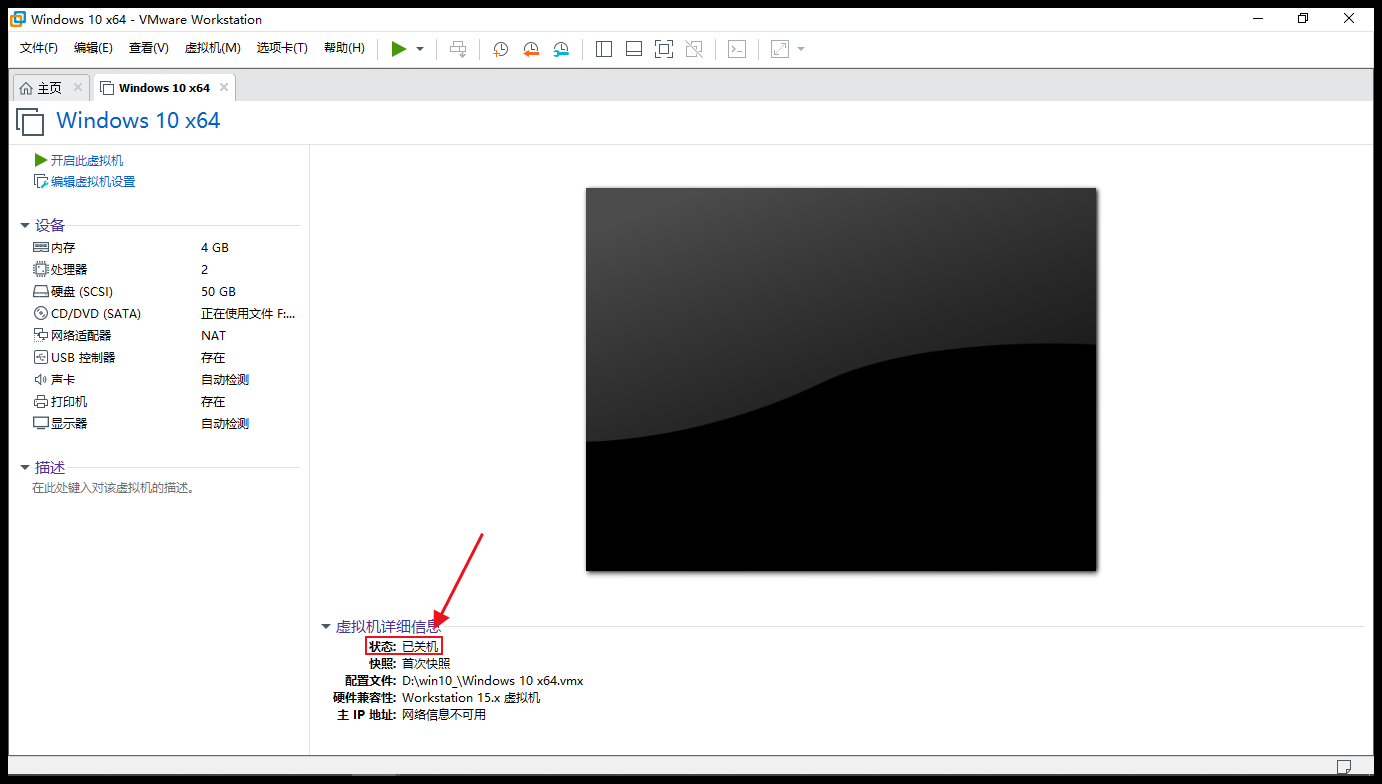
Task: Click the 首次快照 snapshot value
Action: point(426,663)
